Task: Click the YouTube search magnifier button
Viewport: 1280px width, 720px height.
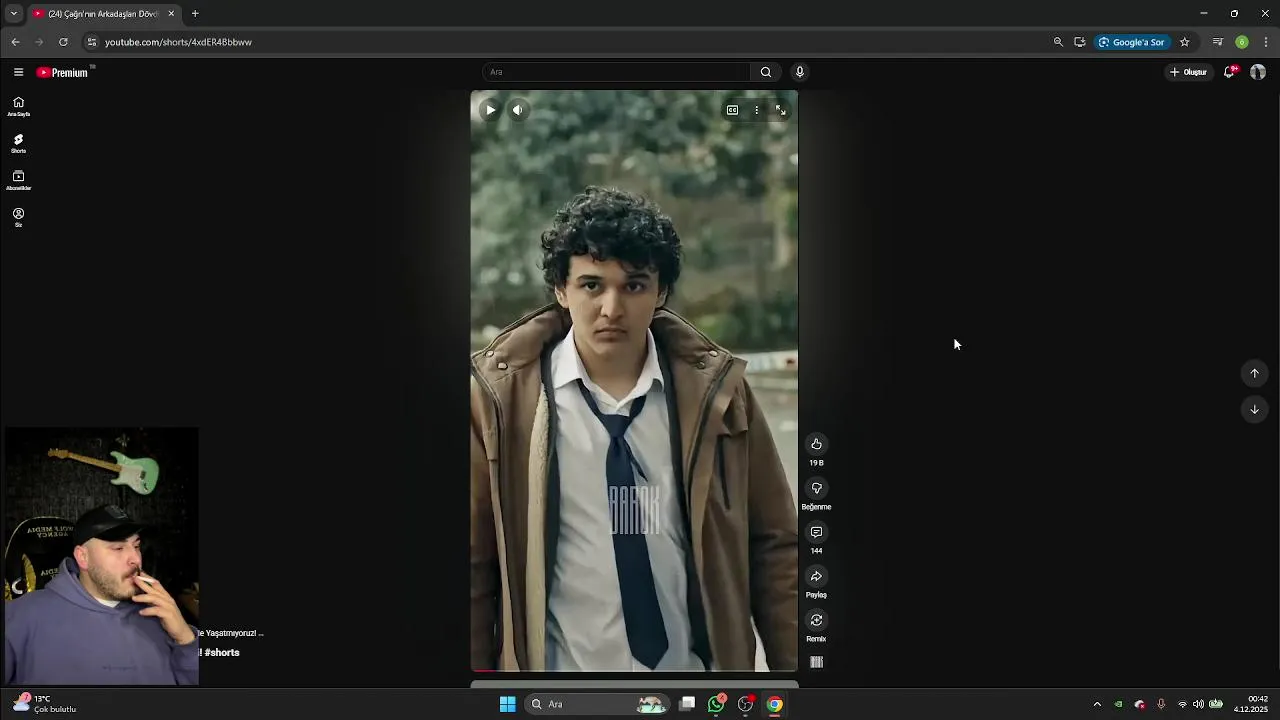Action: coord(765,72)
